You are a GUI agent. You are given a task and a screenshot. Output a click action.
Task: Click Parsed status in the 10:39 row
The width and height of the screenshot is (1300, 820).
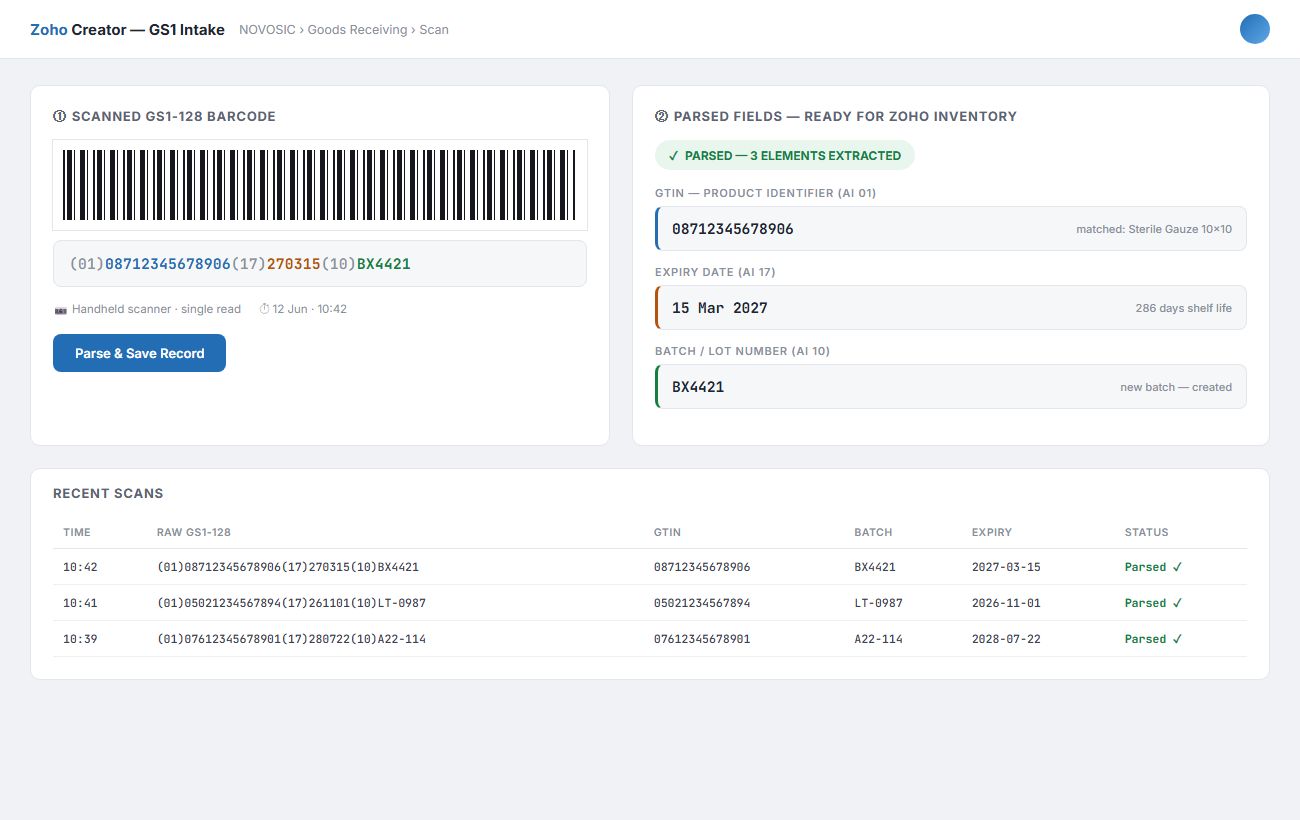pos(1154,639)
